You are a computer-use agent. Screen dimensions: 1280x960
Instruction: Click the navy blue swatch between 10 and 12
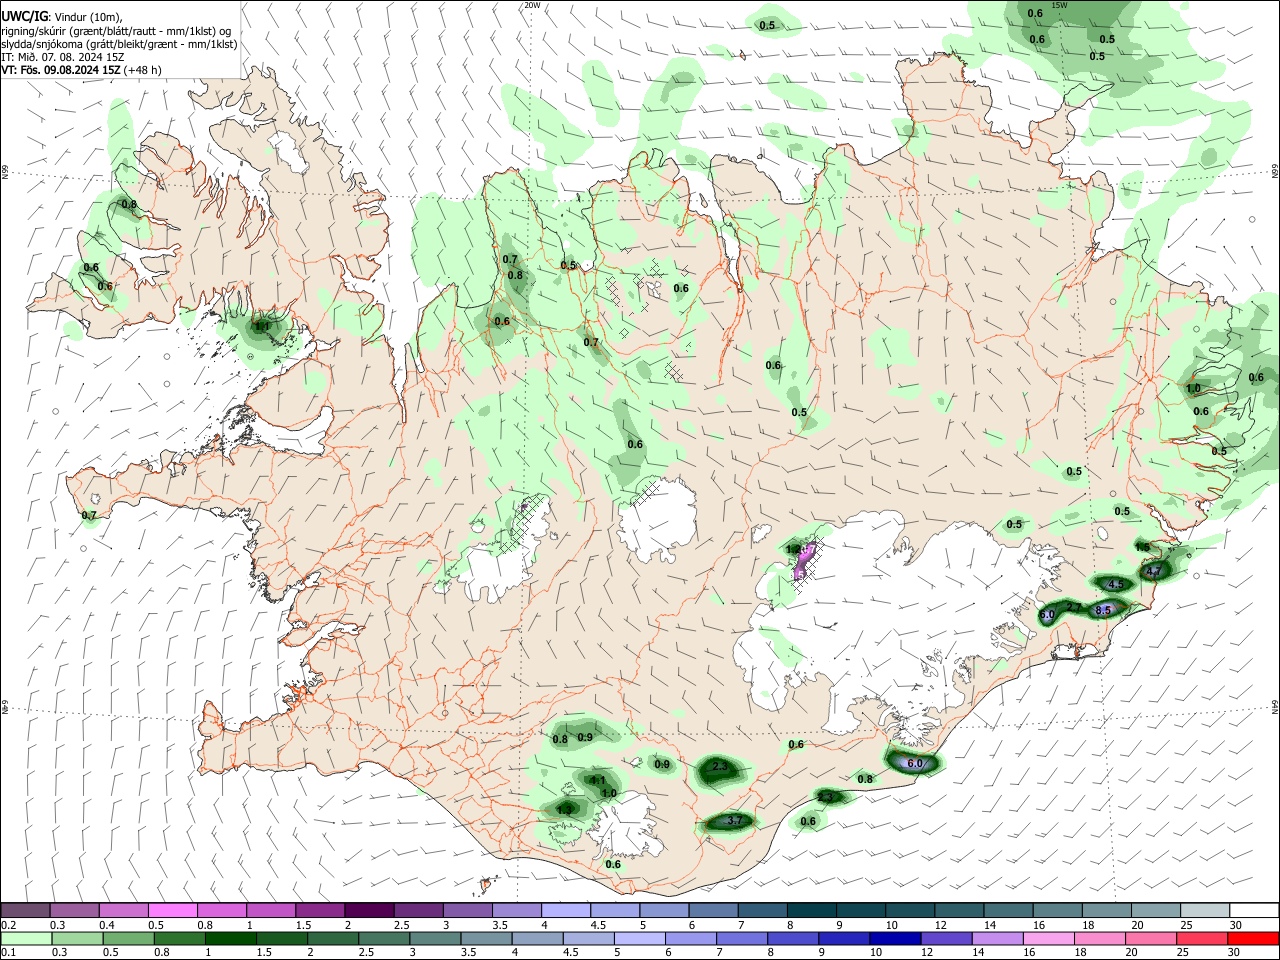pyautogui.click(x=893, y=938)
